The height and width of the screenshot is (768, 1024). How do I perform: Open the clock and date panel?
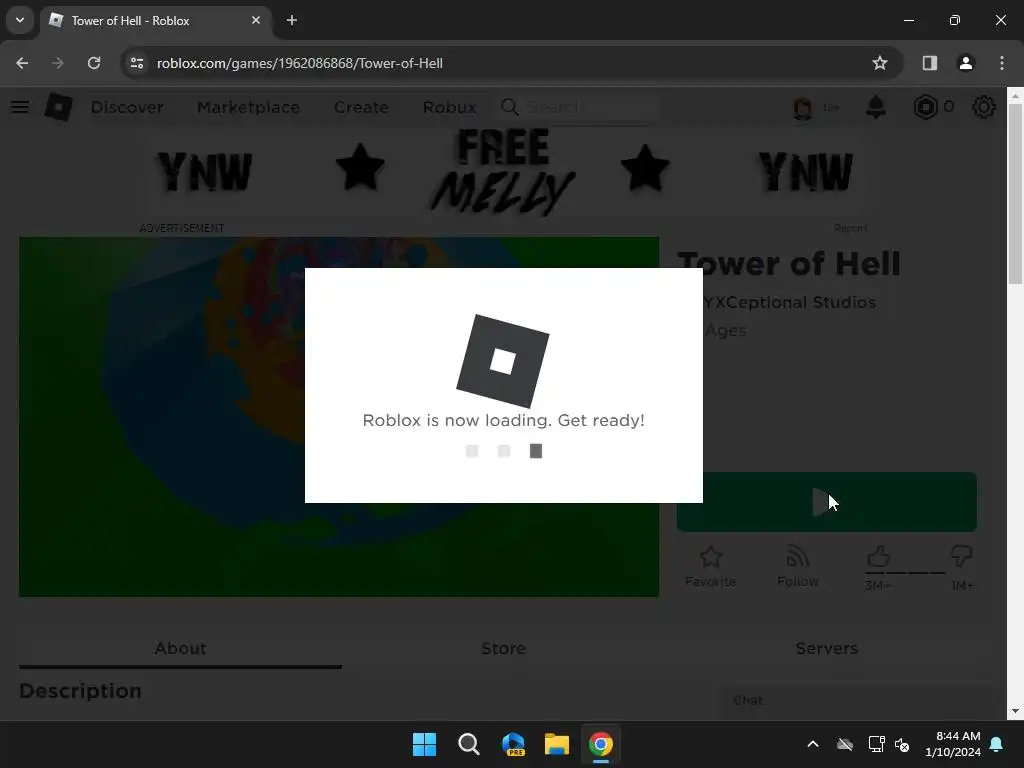tap(953, 744)
